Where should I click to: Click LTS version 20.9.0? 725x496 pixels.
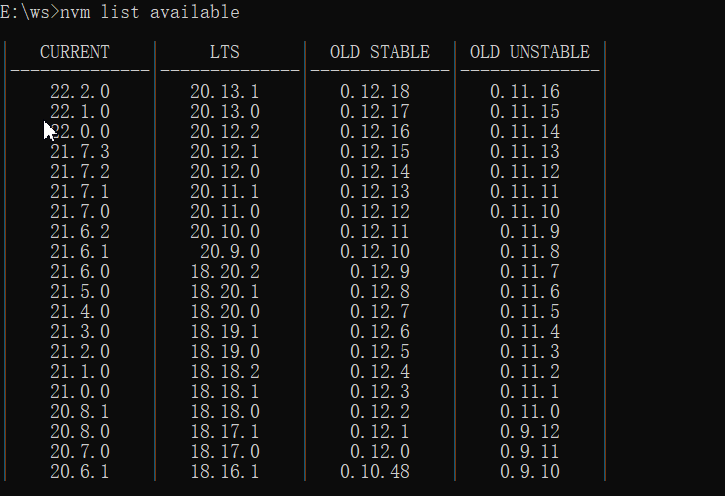[230, 251]
